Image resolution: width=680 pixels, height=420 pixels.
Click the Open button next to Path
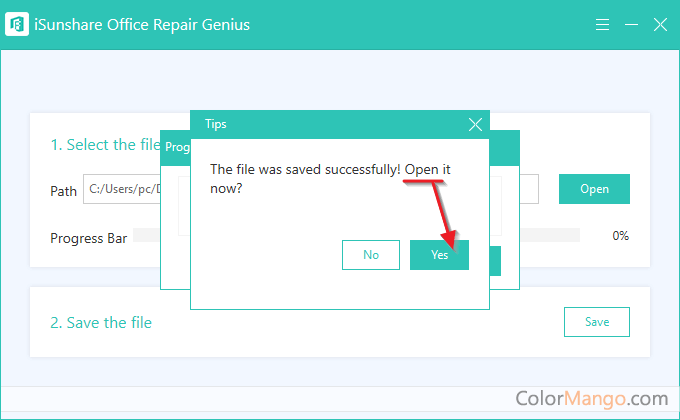pos(594,189)
